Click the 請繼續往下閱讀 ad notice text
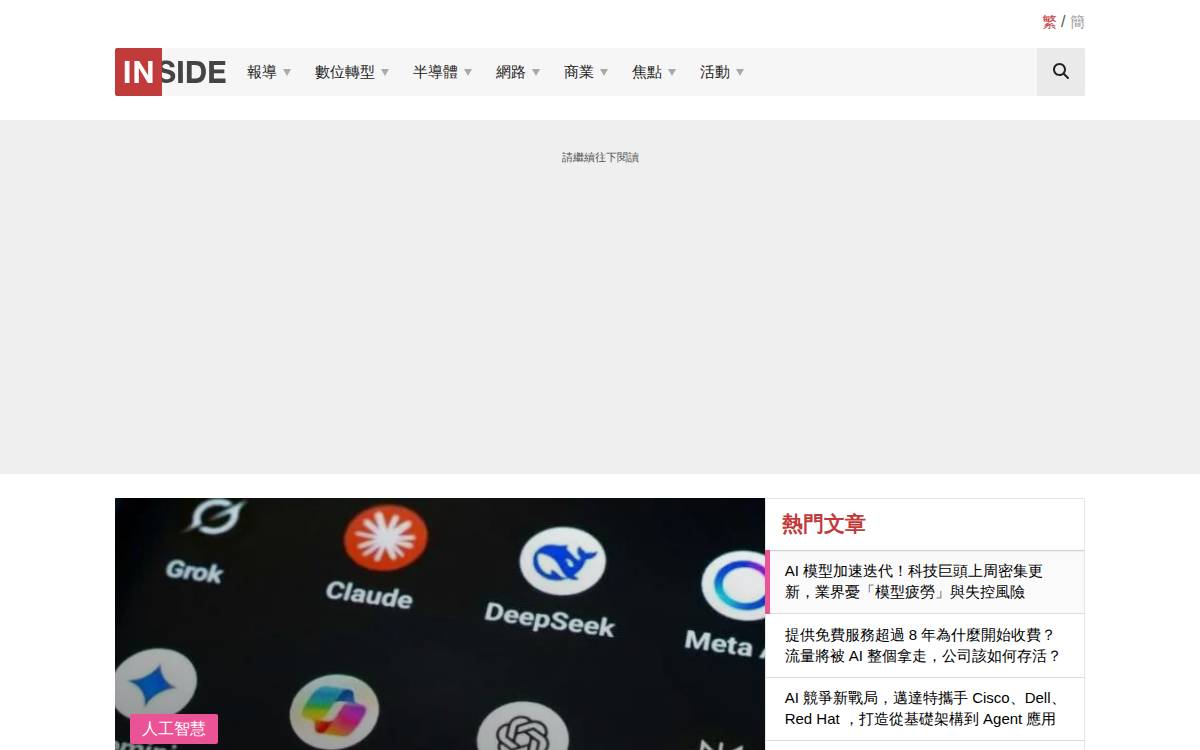Viewport: 1200px width, 750px height. tap(600, 157)
